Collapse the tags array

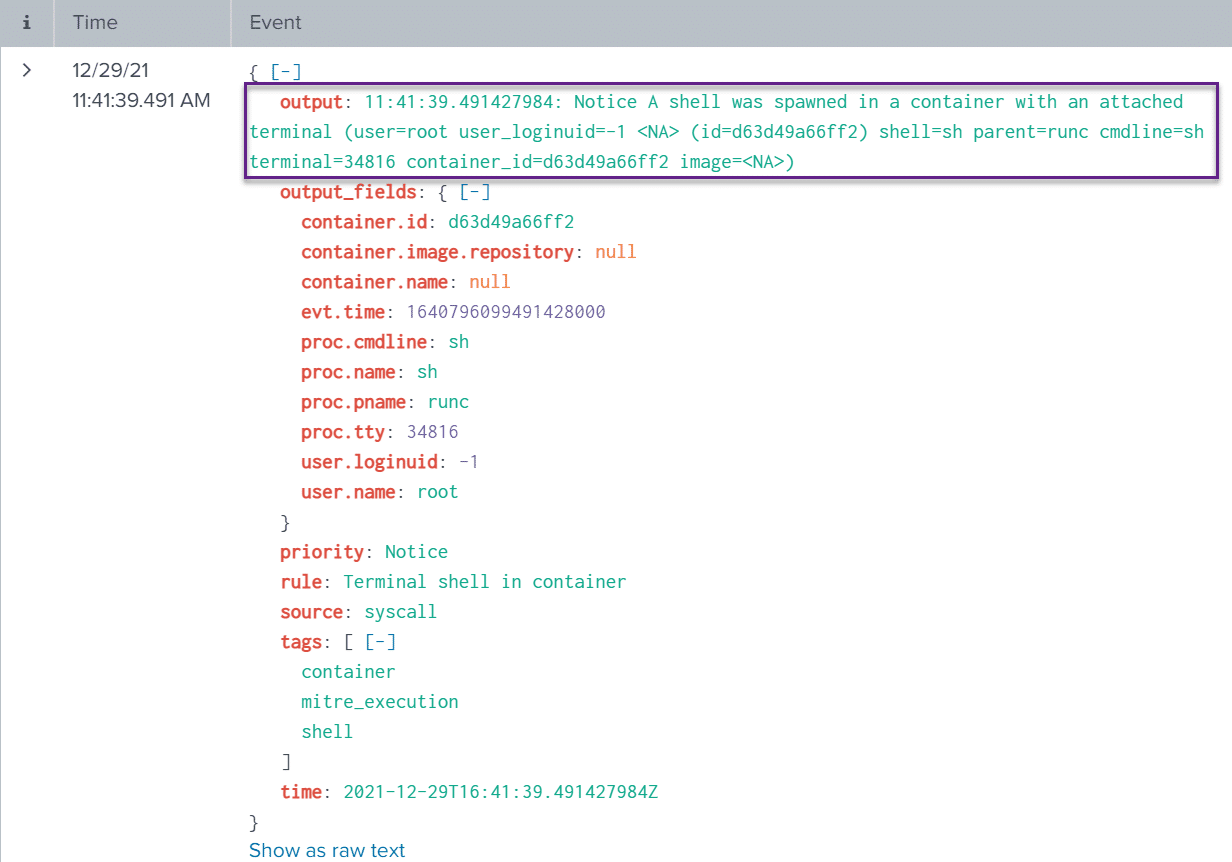pos(380,641)
